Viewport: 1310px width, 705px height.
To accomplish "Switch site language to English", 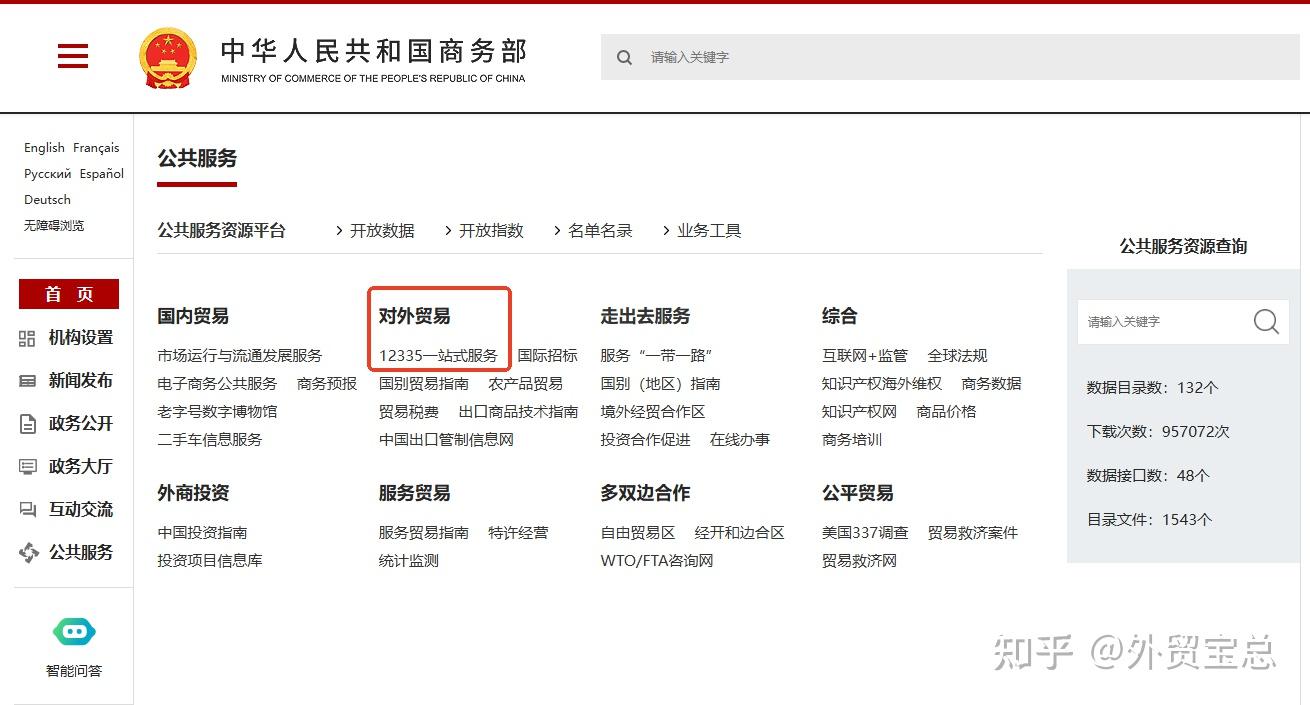I will point(43,147).
